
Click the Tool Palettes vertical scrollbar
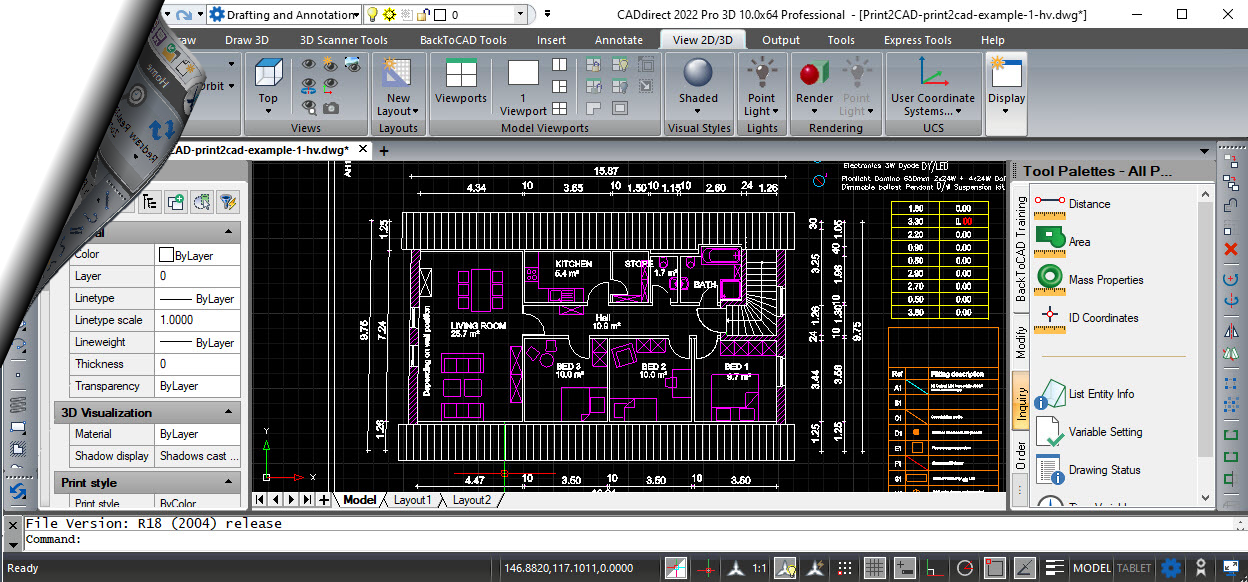click(1204, 345)
